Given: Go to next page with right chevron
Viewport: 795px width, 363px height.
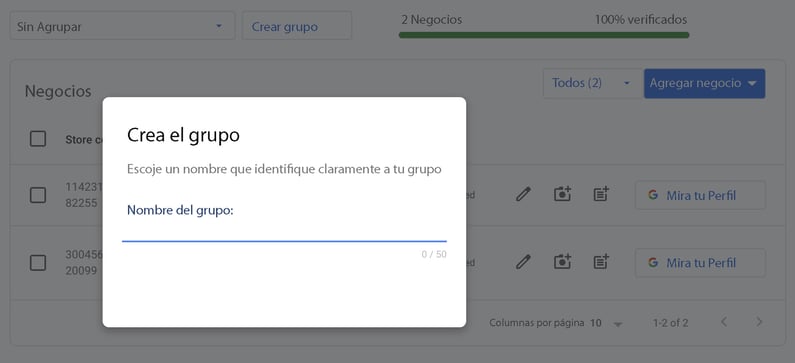Looking at the screenshot, I should point(759,322).
